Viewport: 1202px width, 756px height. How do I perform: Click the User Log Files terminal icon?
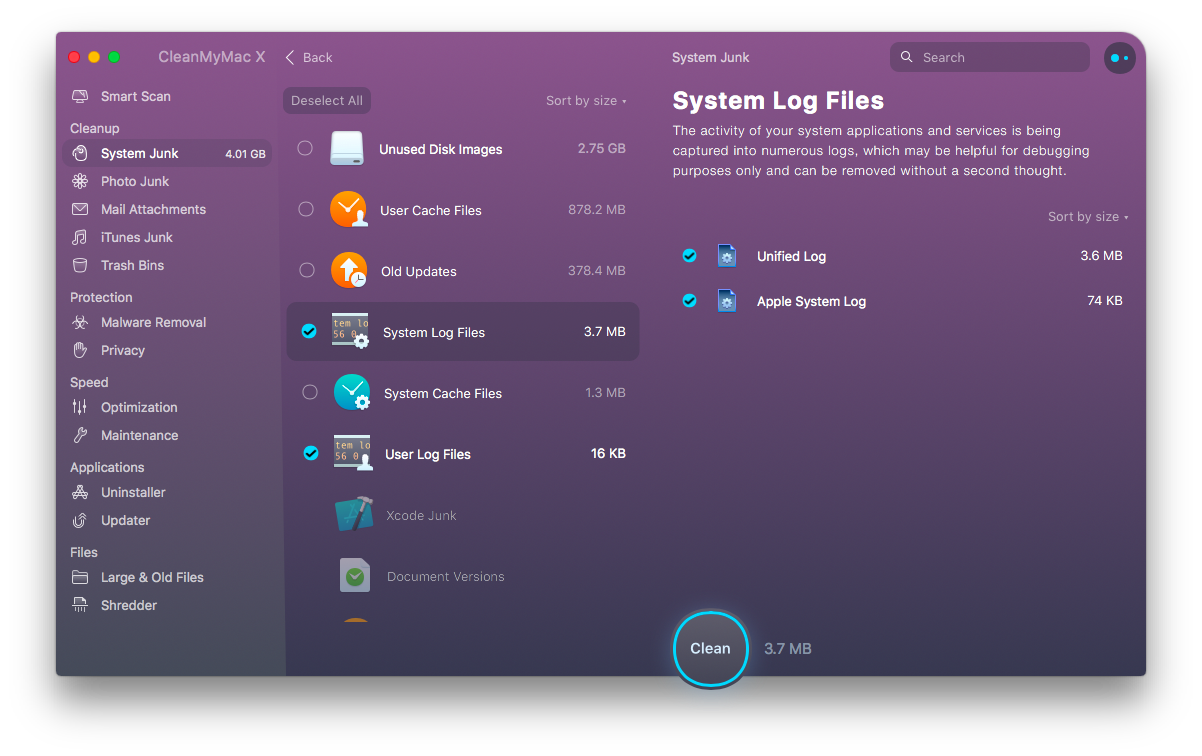352,454
